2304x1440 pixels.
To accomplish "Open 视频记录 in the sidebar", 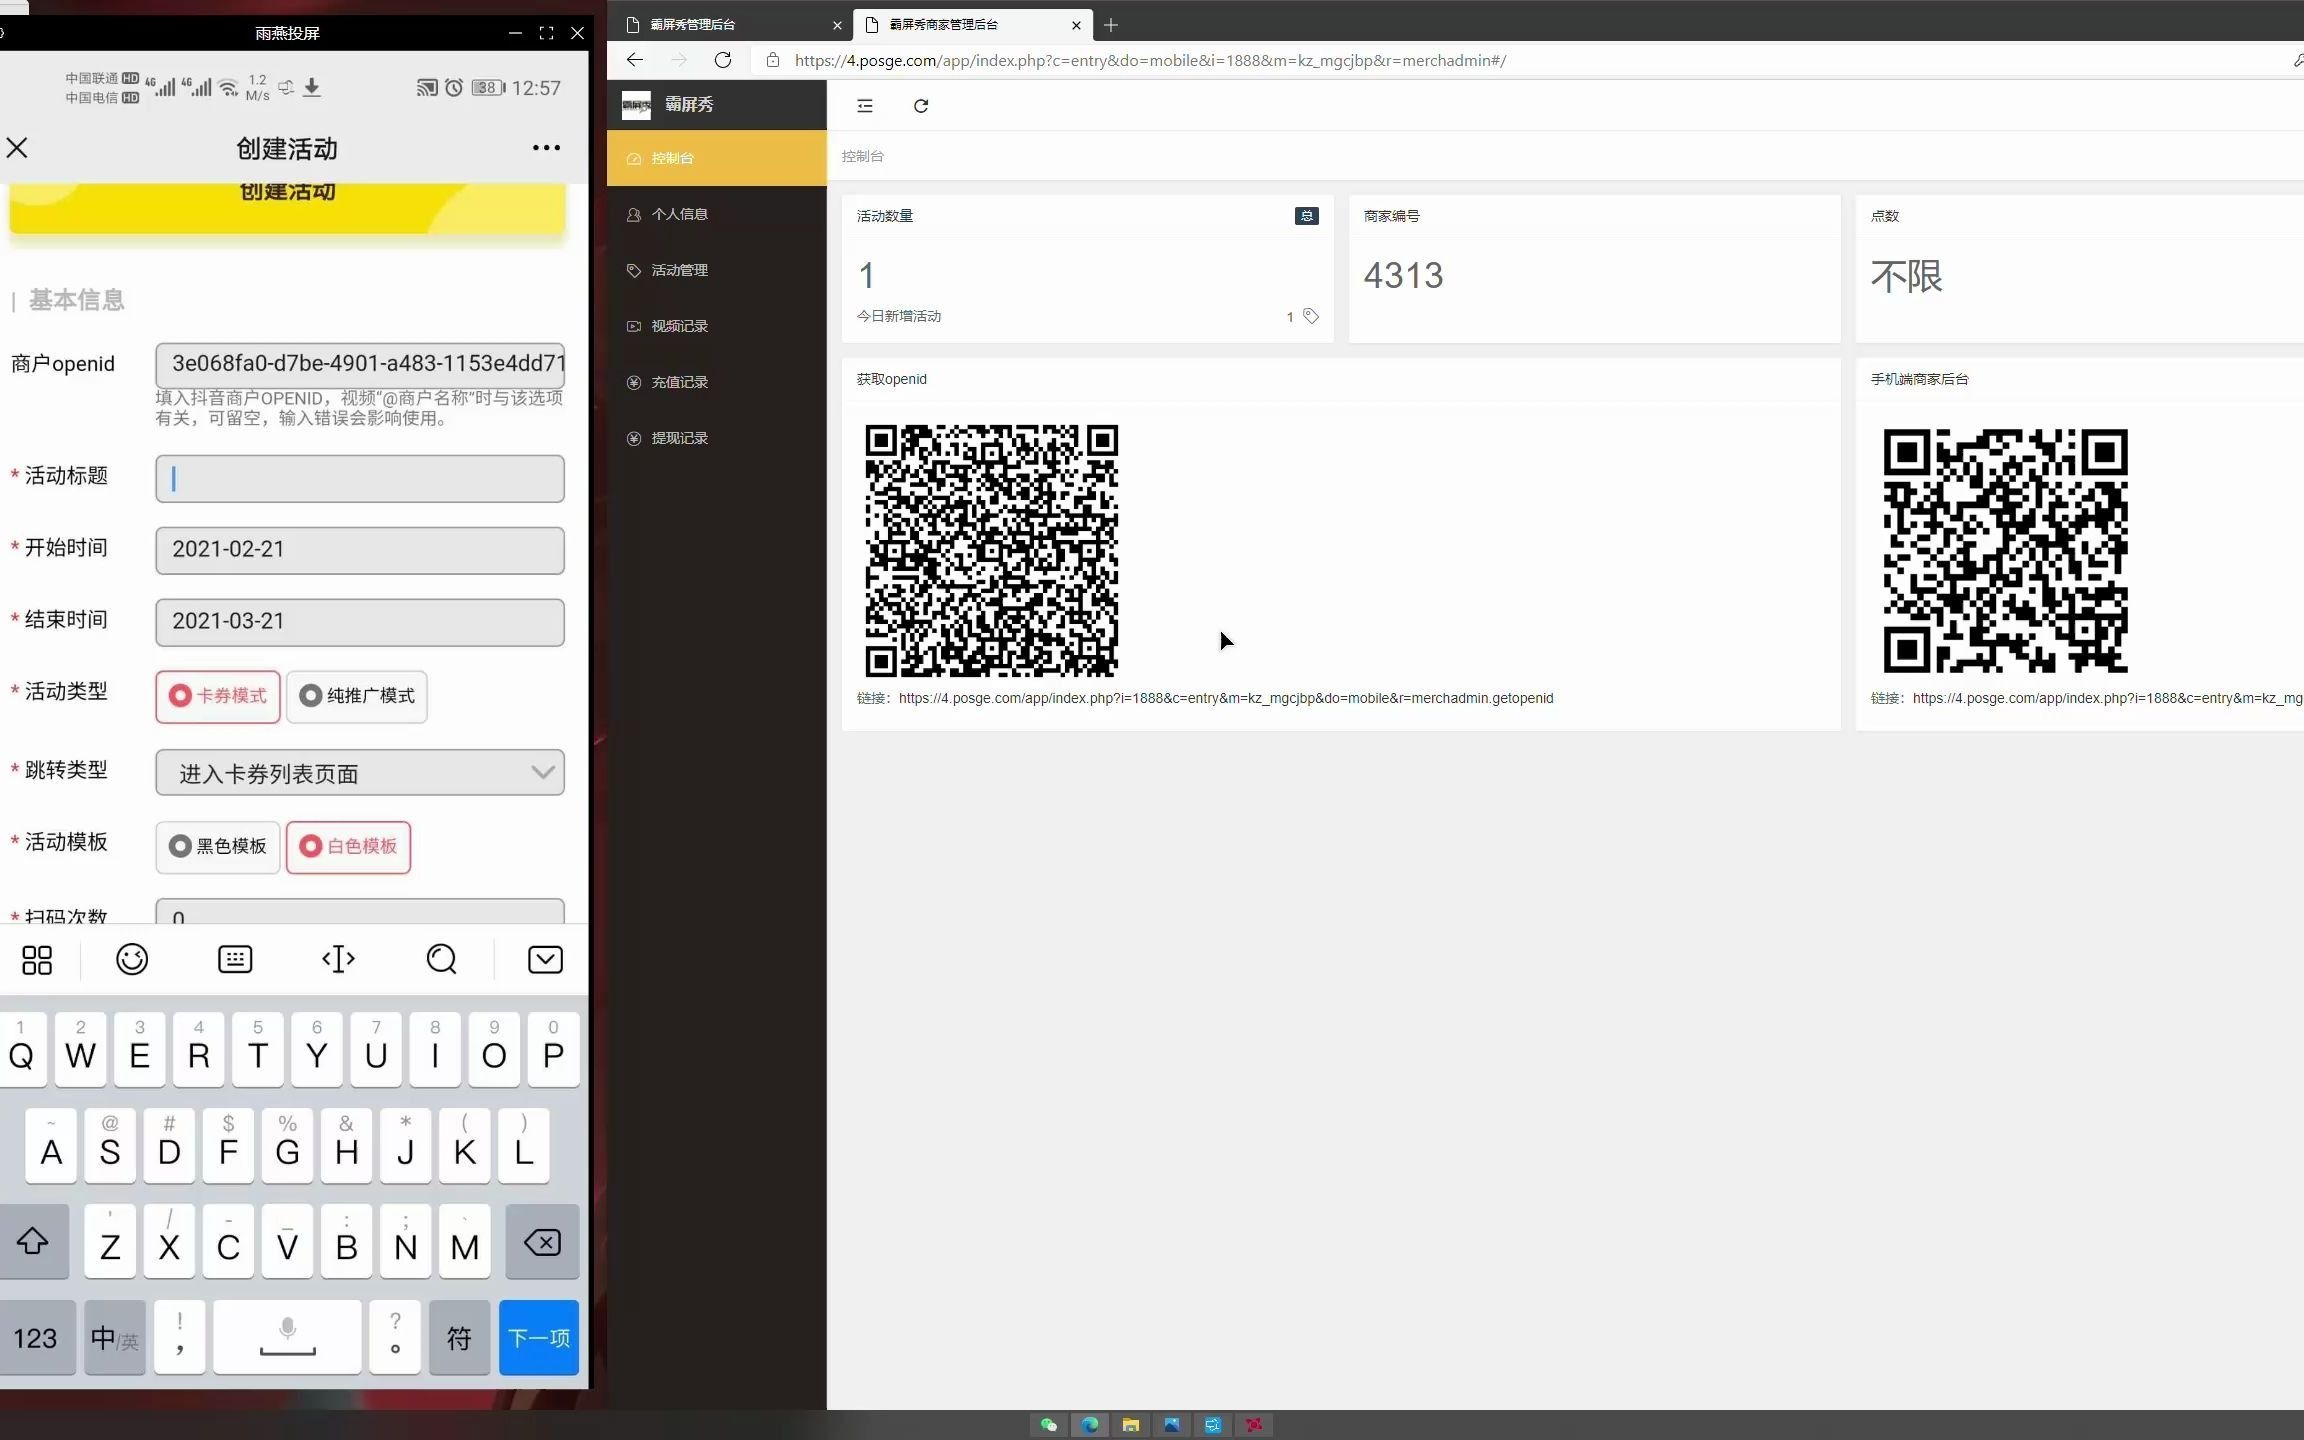I will click(716, 326).
